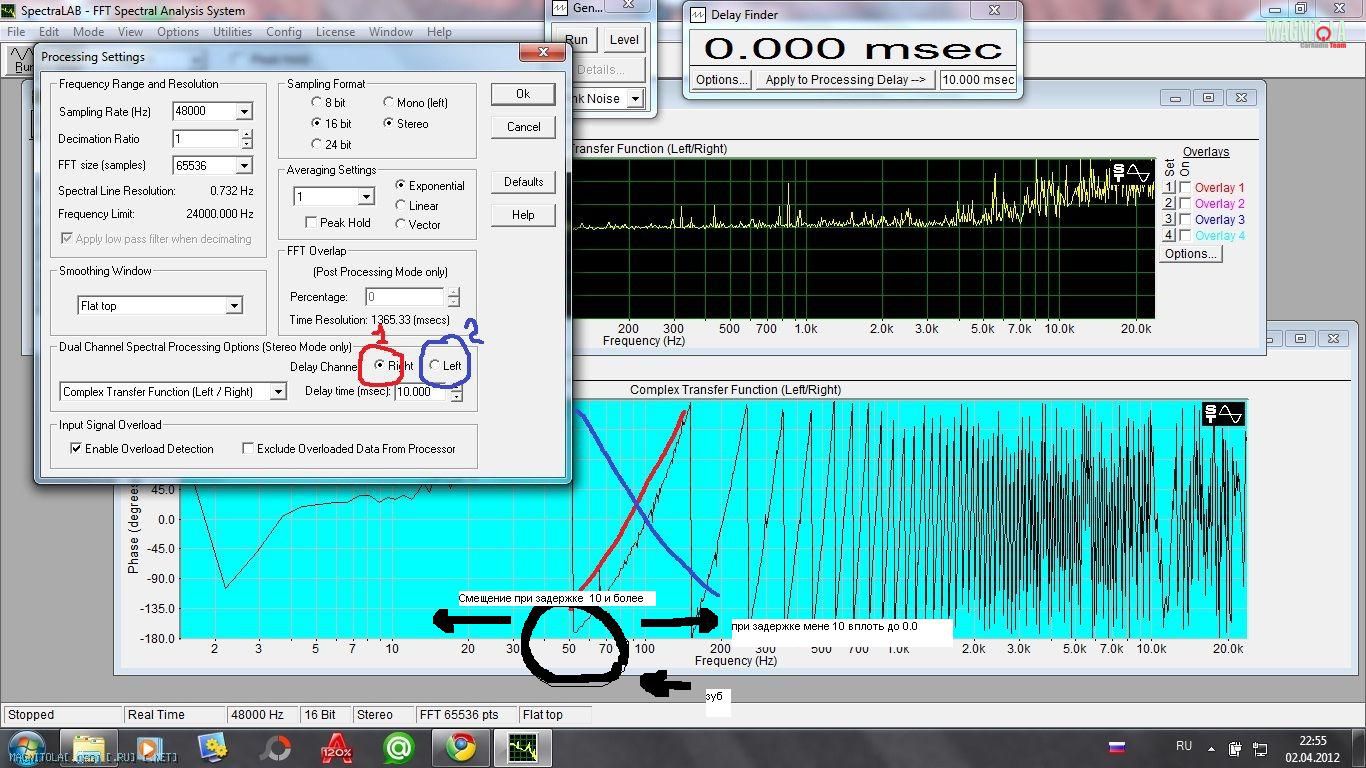Click the Delay time (msec) input field
This screenshot has height=768, width=1366.
pyautogui.click(x=422, y=392)
